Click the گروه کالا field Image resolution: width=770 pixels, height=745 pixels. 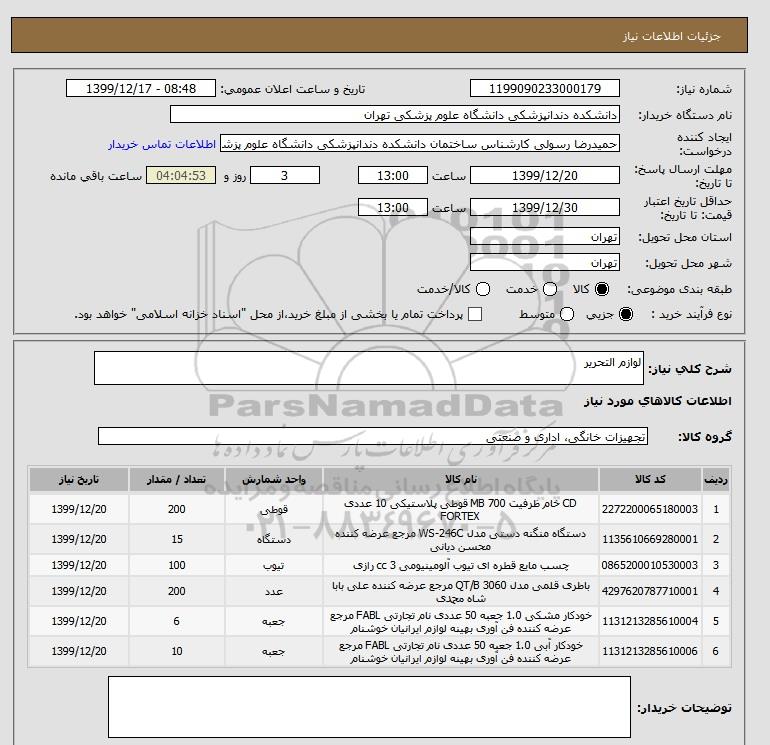point(373,436)
